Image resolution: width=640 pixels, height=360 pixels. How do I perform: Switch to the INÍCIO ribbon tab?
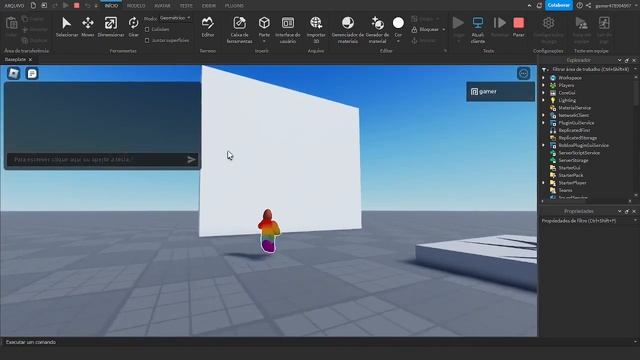(x=111, y=6)
